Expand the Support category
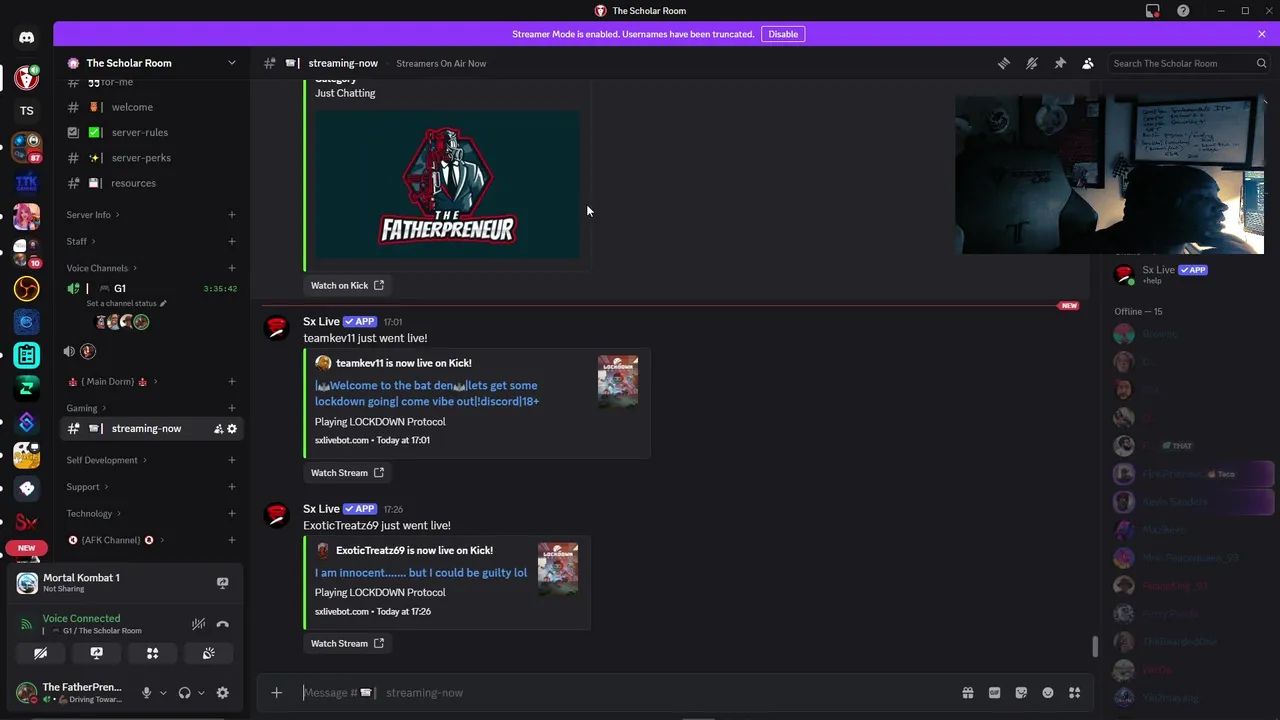 point(87,487)
